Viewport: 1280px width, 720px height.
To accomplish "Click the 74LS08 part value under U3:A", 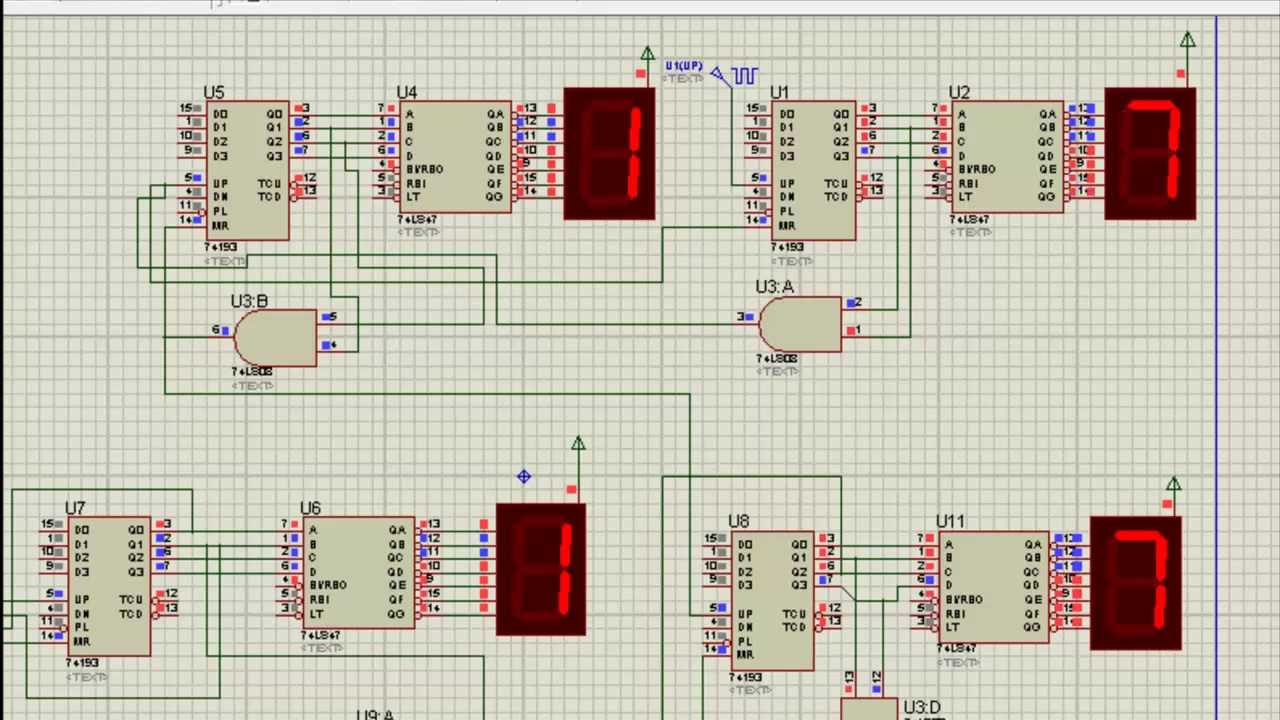I will pyautogui.click(x=778, y=358).
